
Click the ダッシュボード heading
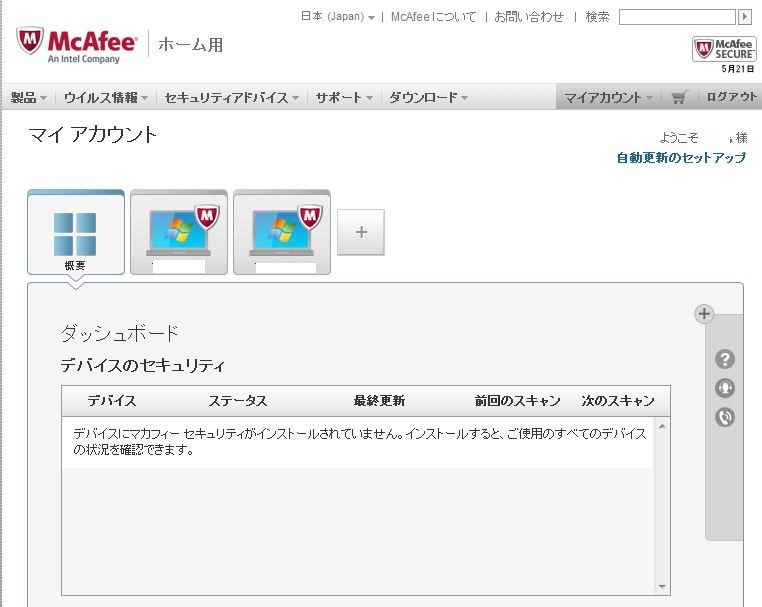tap(119, 333)
